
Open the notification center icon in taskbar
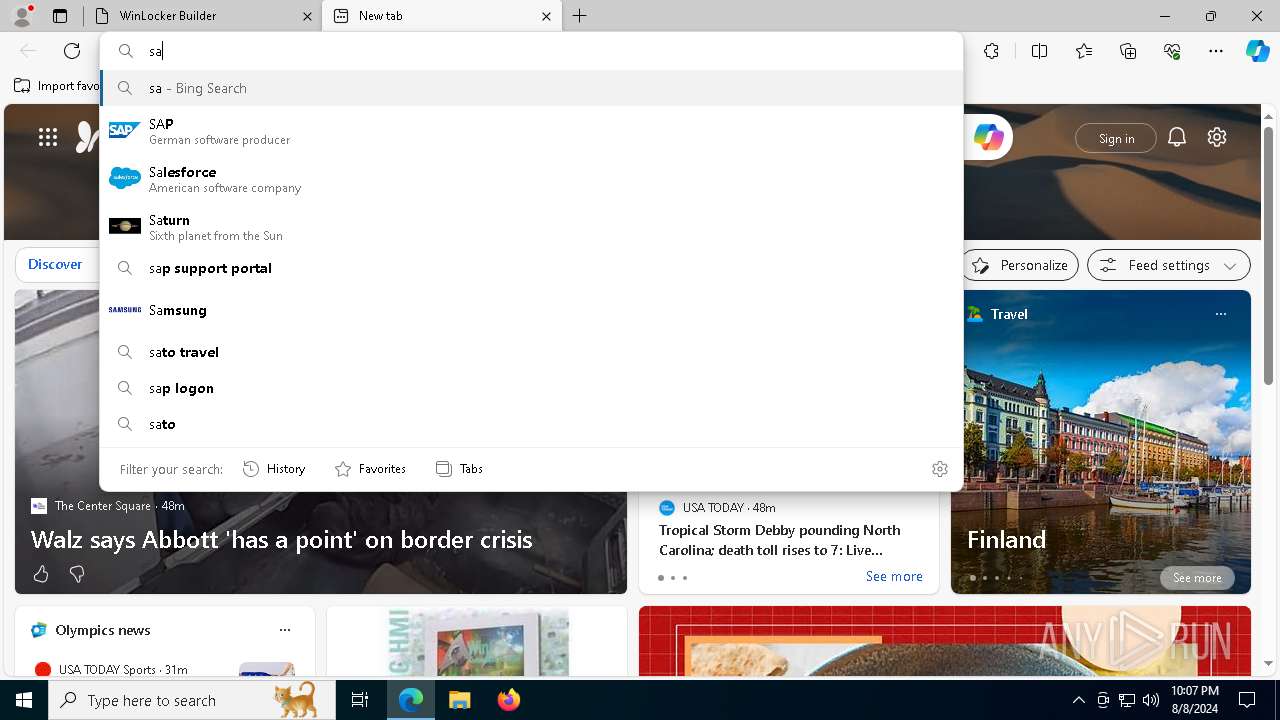(x=1247, y=700)
